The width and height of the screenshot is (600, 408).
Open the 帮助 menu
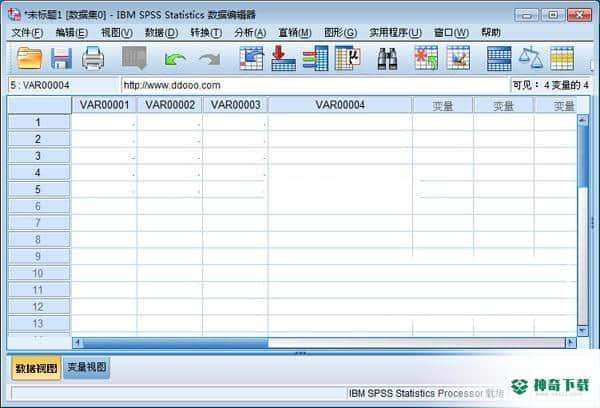(x=491, y=33)
